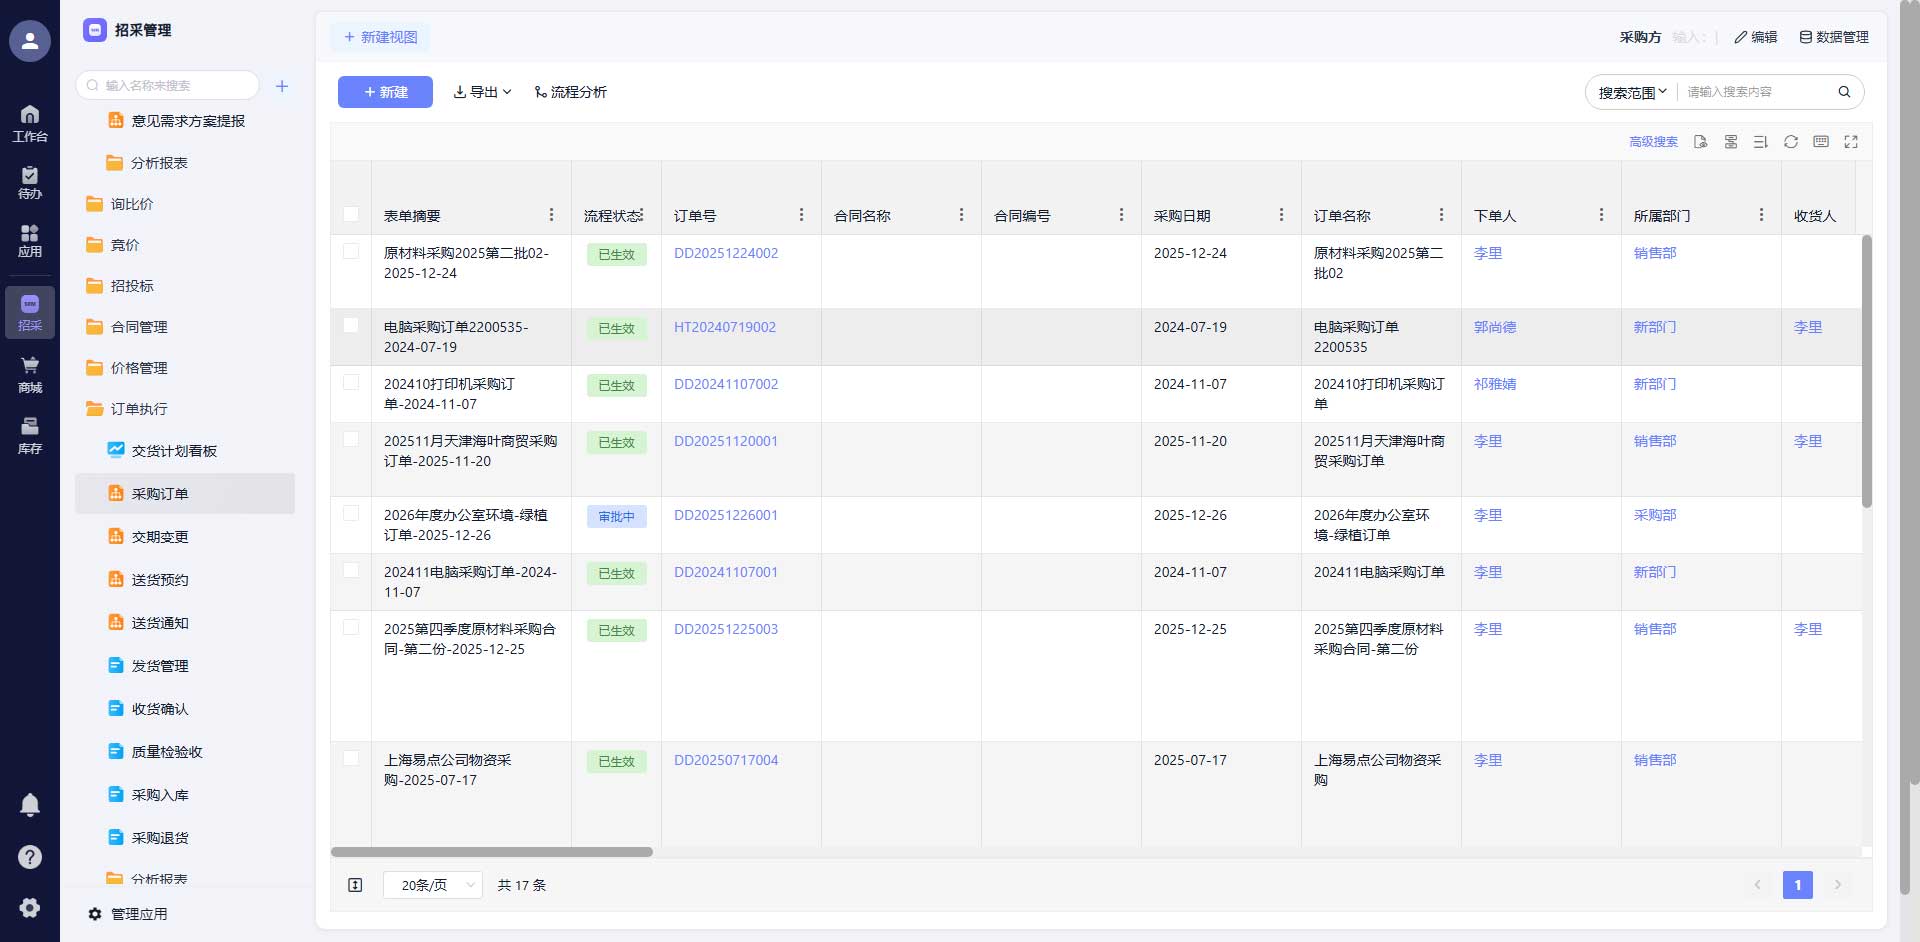Check row 2025第四季度原材料采购合同
The image size is (1920, 942).
(351, 627)
